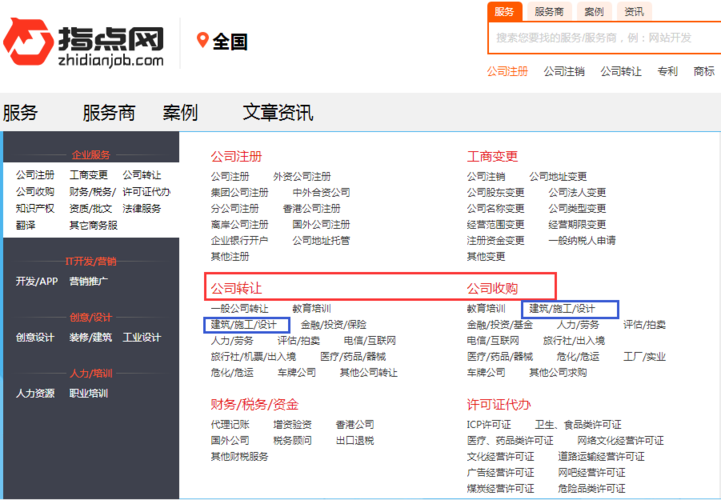Open 注册资金变更 link
This screenshot has height=500, width=721.
[496, 240]
